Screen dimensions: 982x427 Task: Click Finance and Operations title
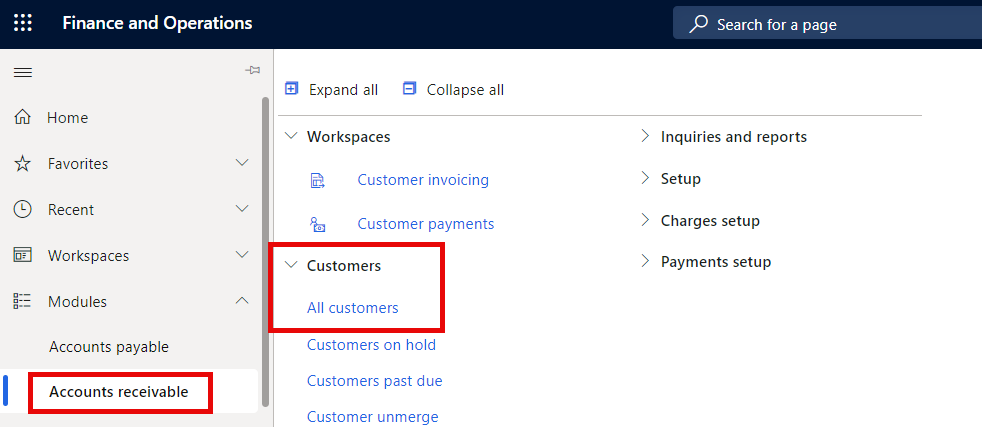(157, 24)
